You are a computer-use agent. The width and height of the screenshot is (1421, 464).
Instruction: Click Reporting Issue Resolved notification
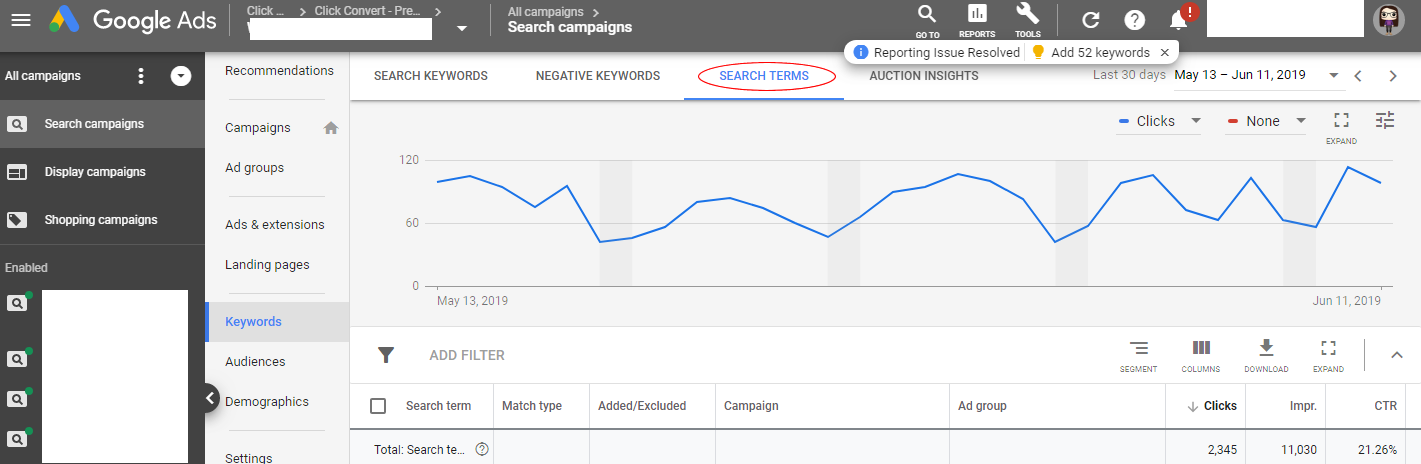pyautogui.click(x=937, y=52)
